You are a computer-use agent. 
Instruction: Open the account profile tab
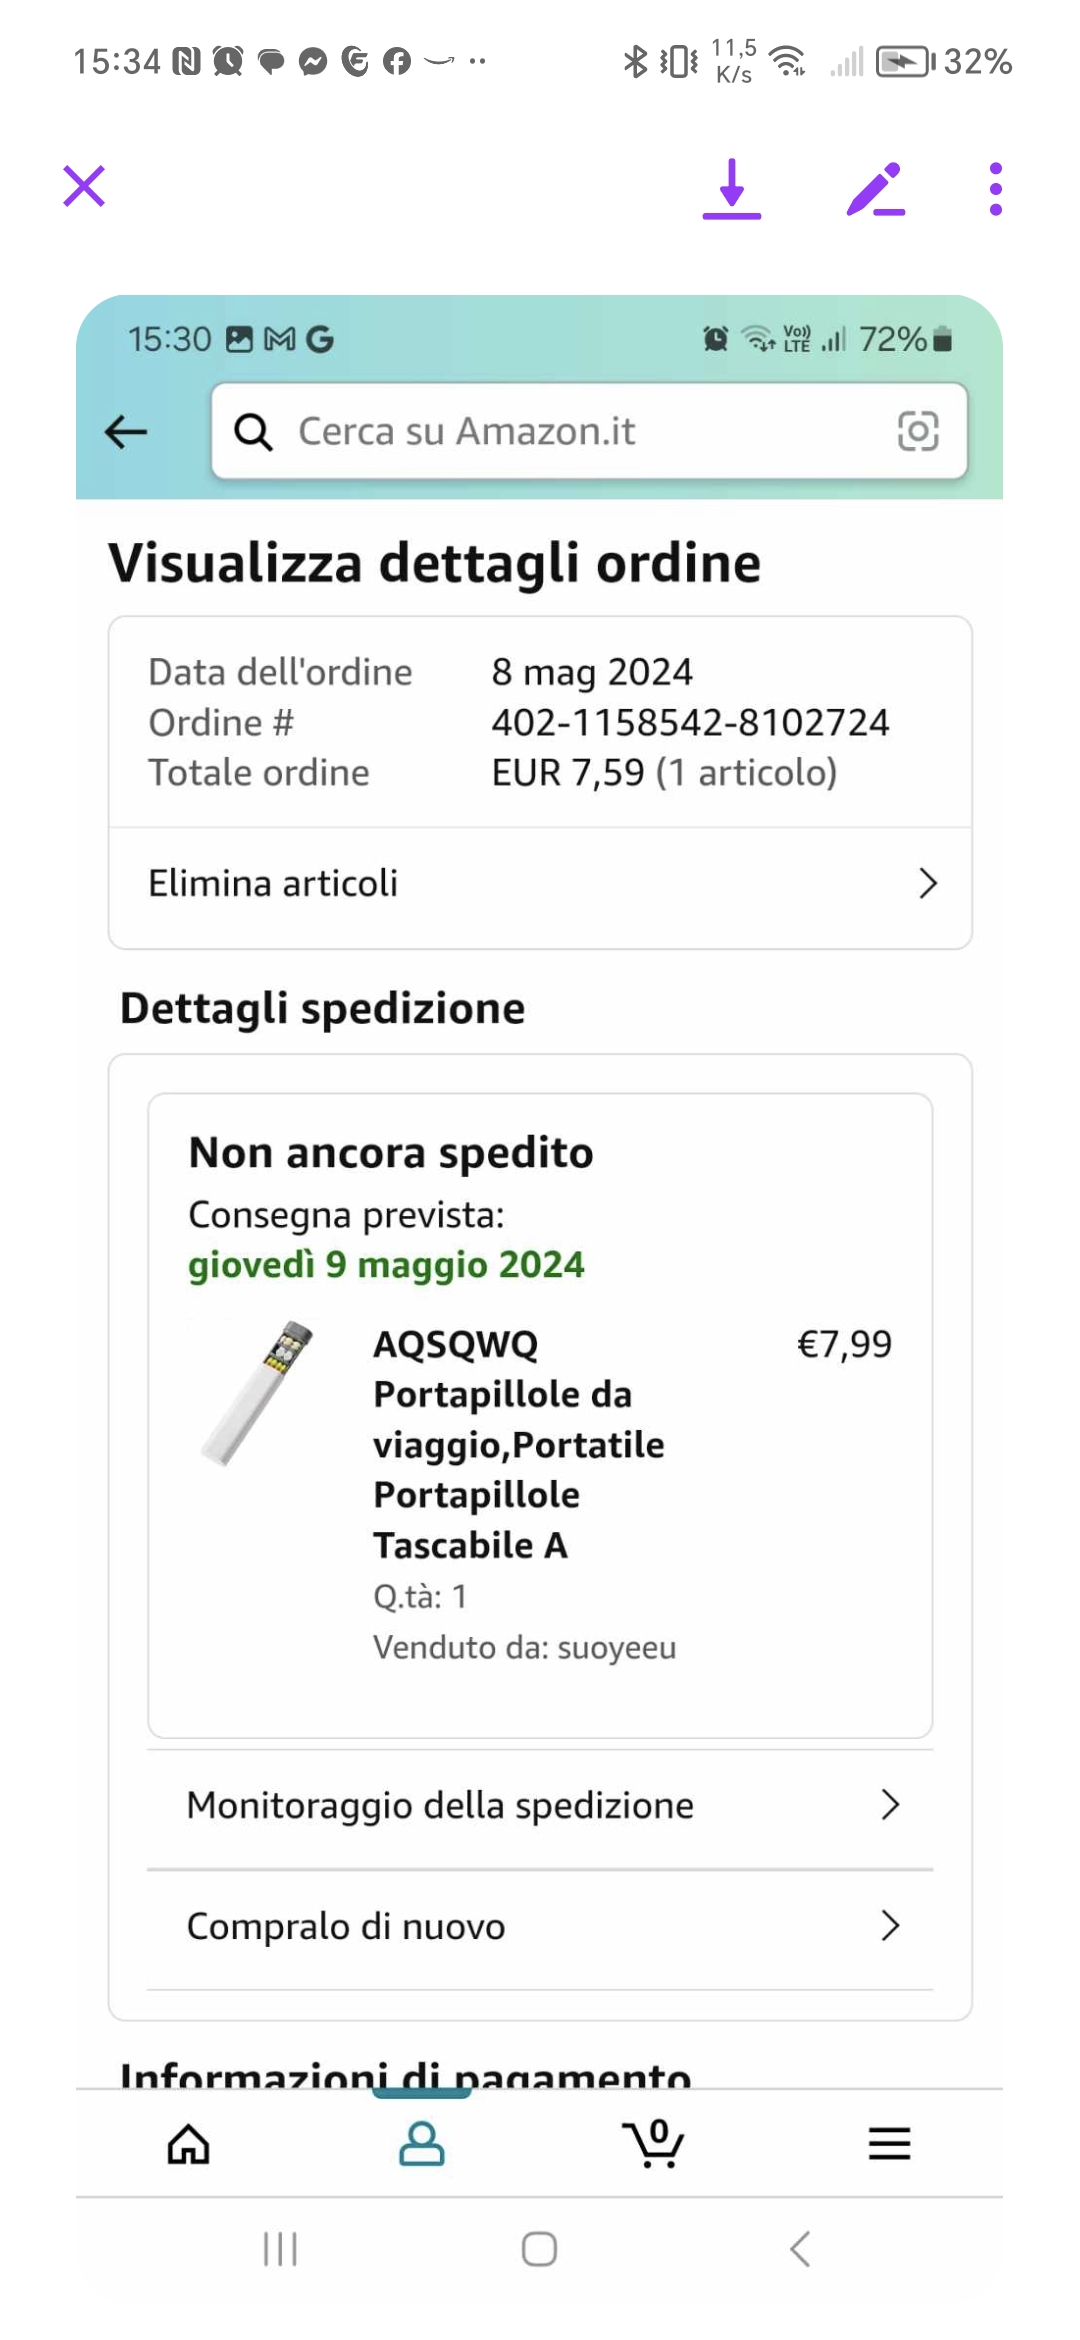pyautogui.click(x=422, y=2144)
